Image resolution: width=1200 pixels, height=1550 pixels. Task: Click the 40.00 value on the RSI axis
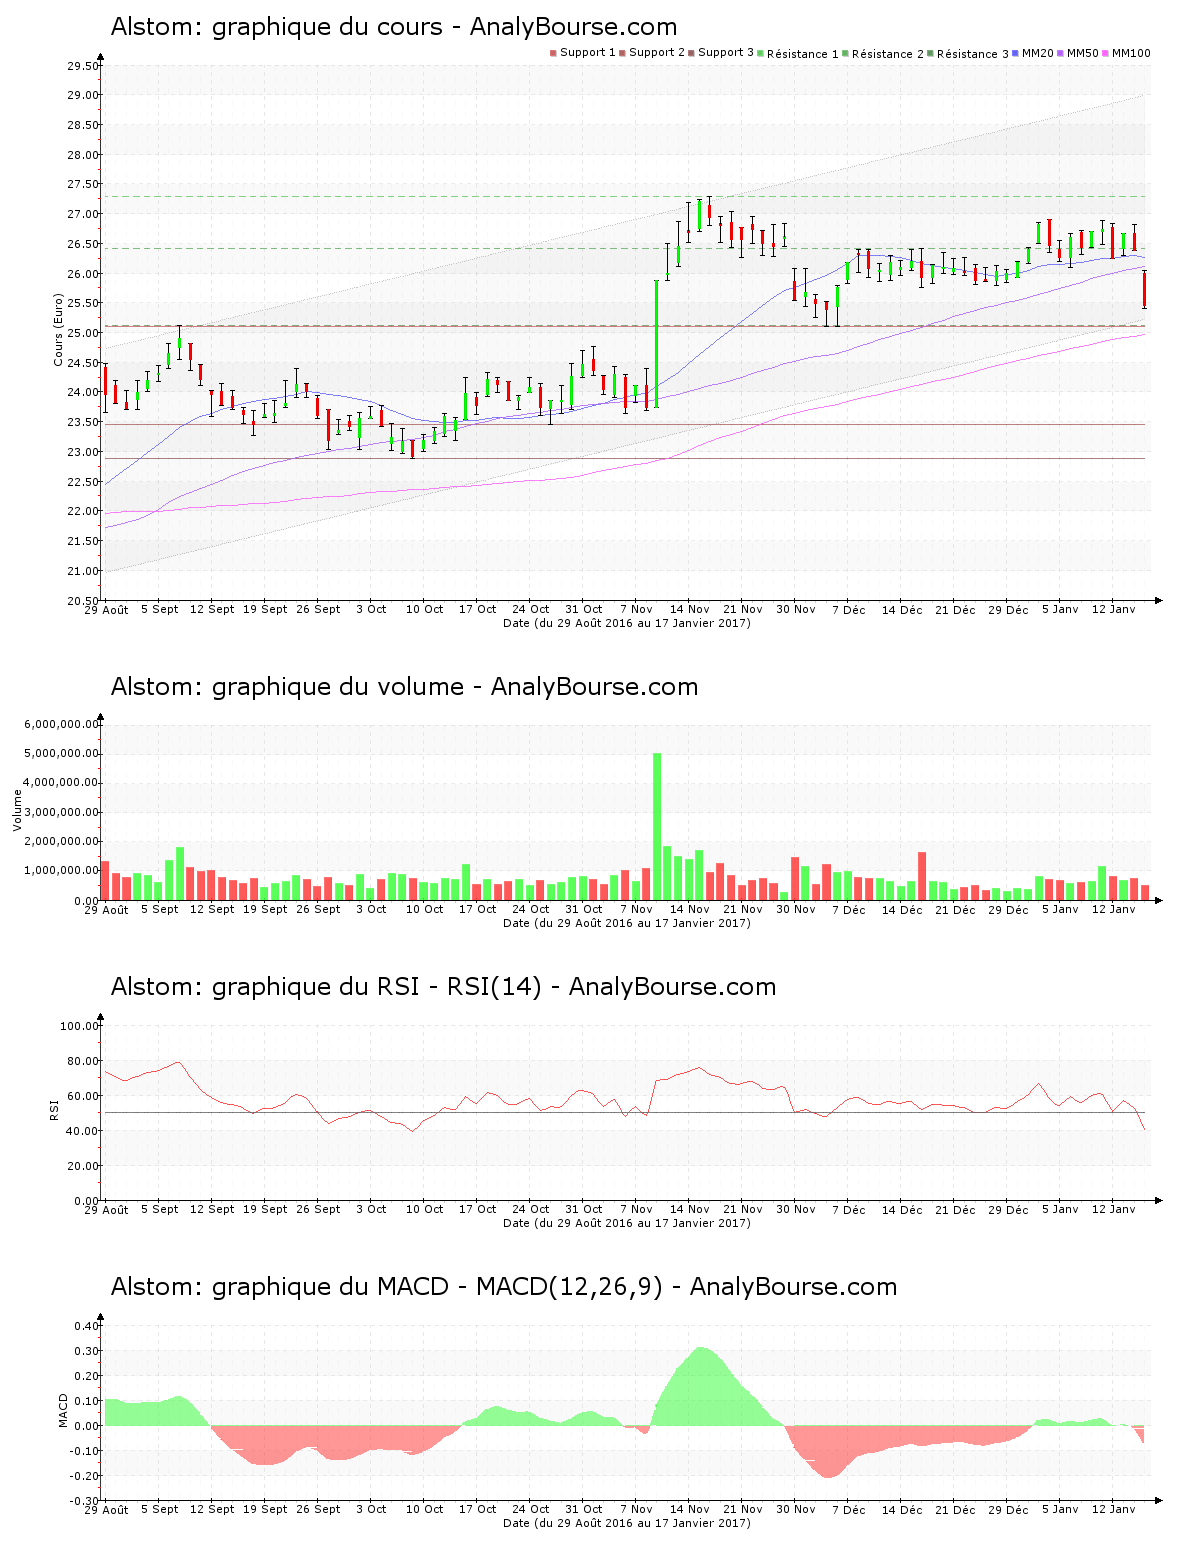tap(83, 1131)
